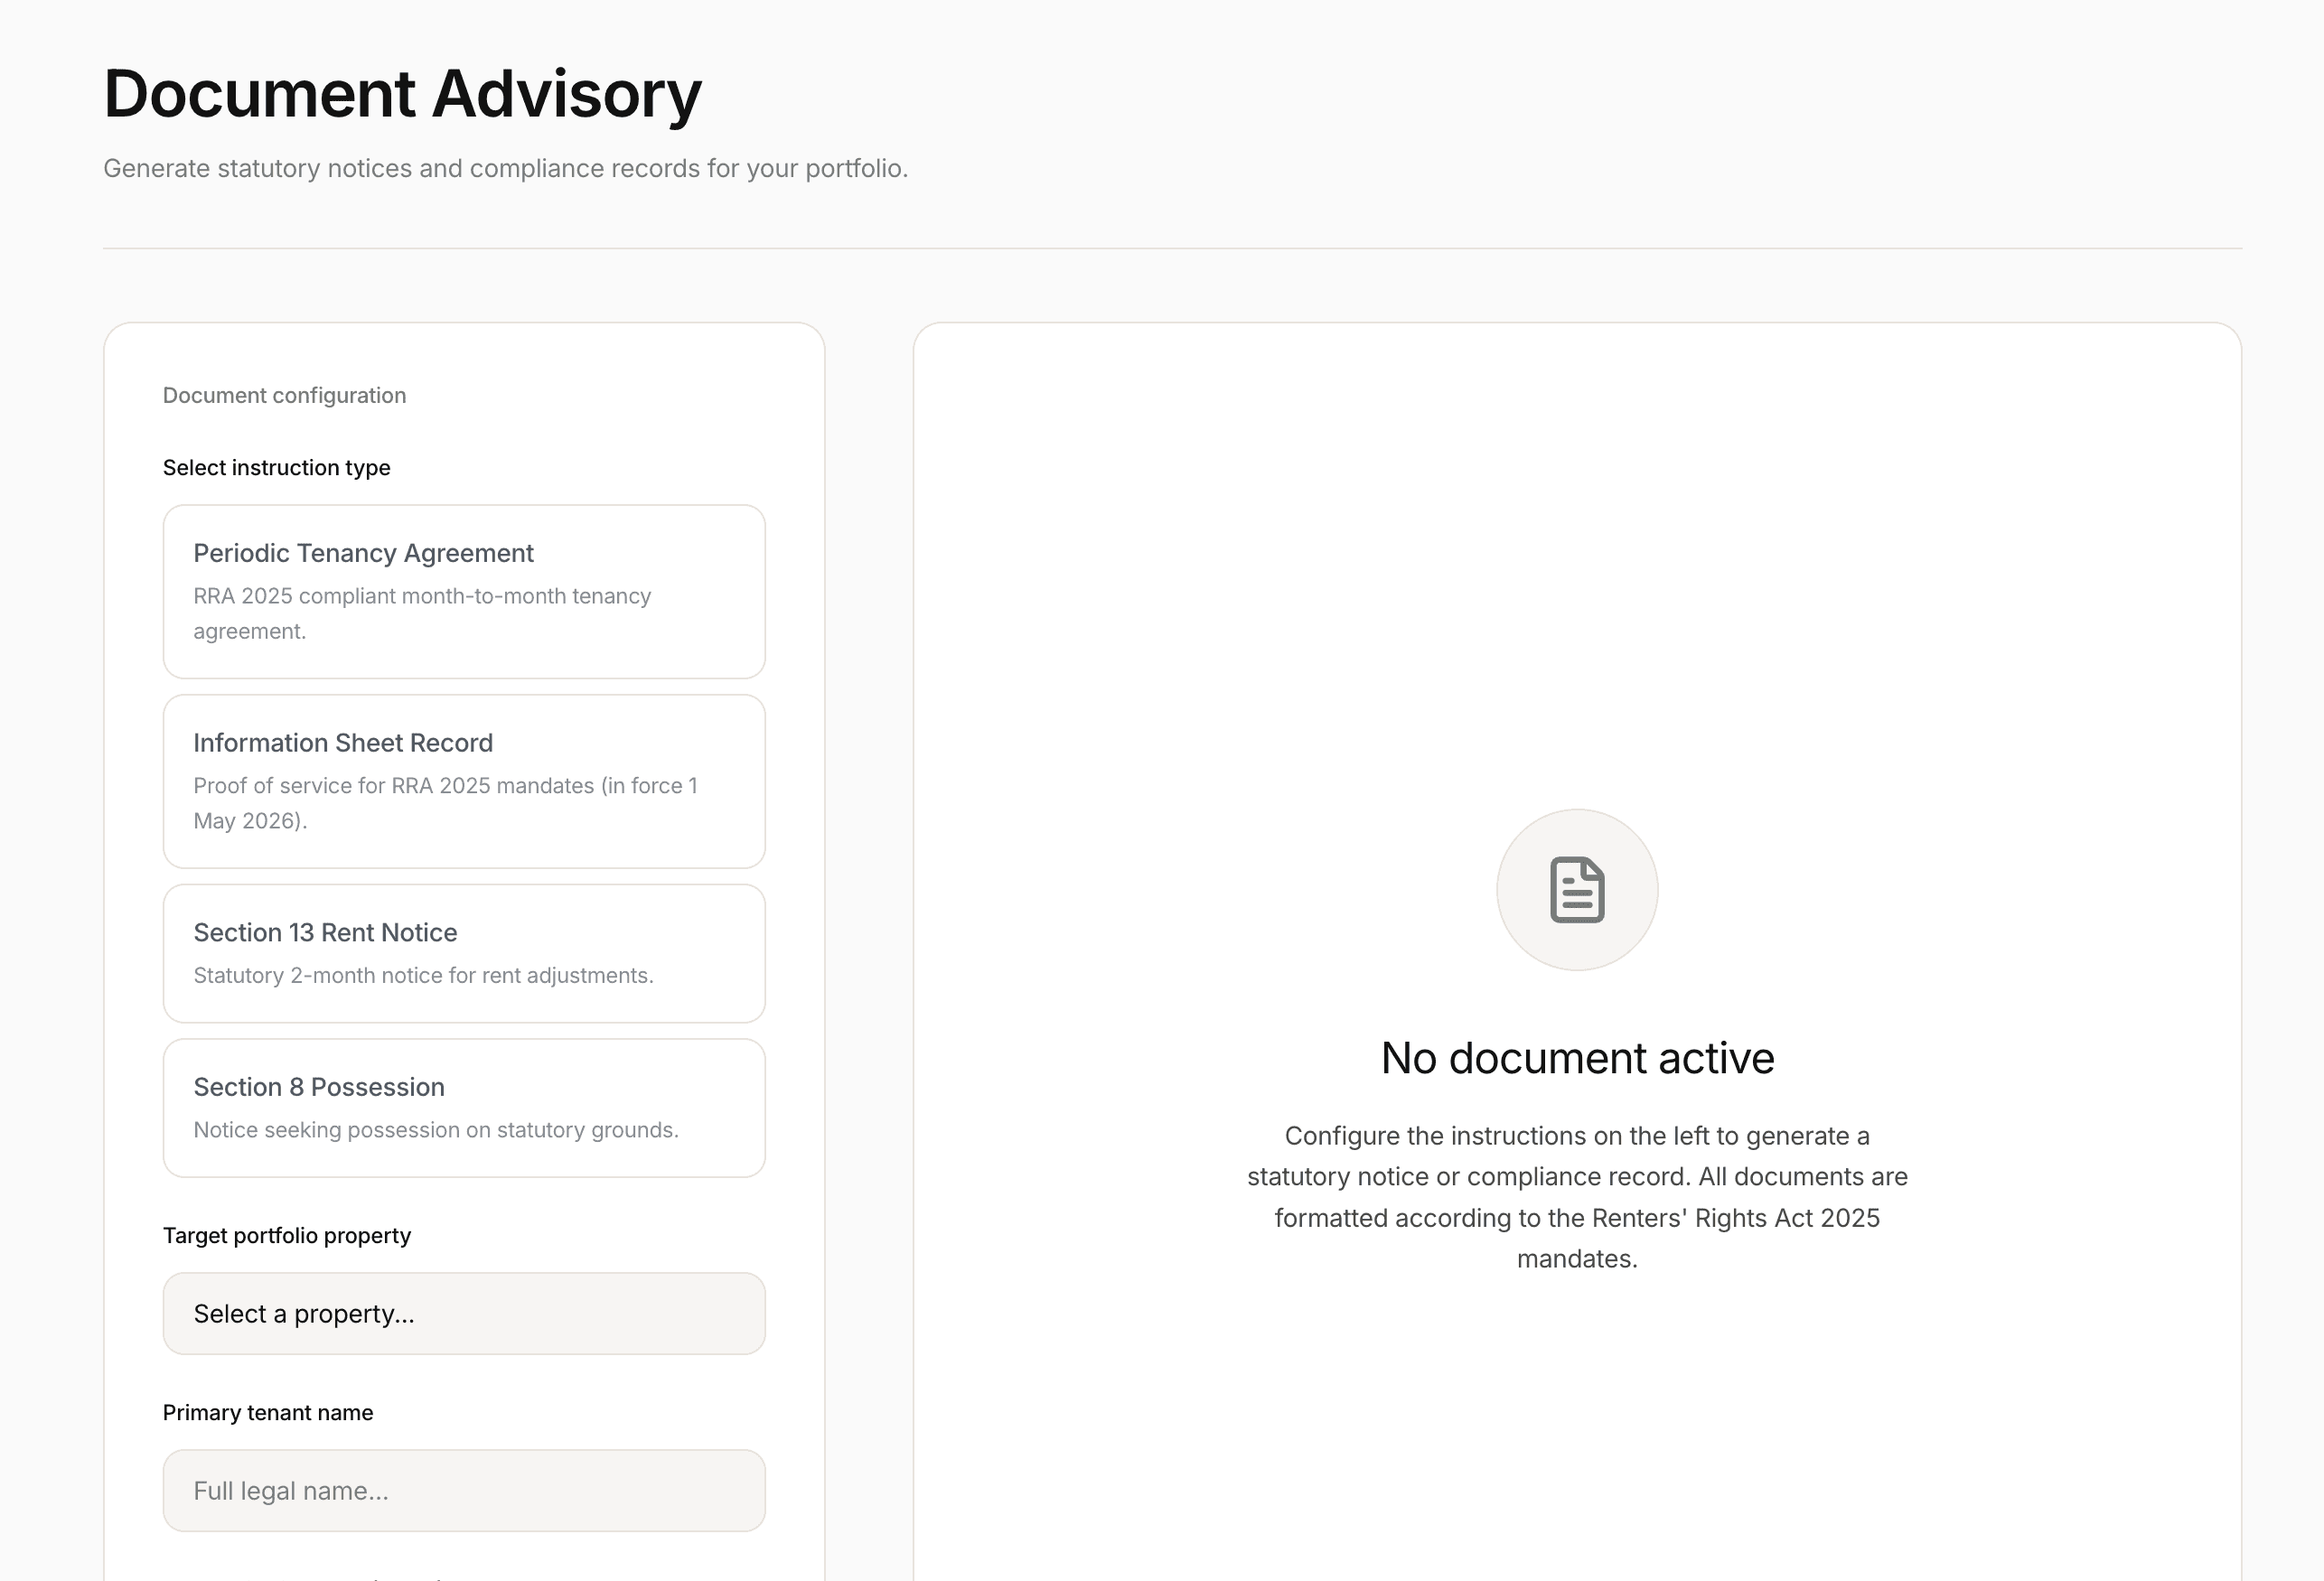Pick Section 13 Rent Notice card

[464, 953]
